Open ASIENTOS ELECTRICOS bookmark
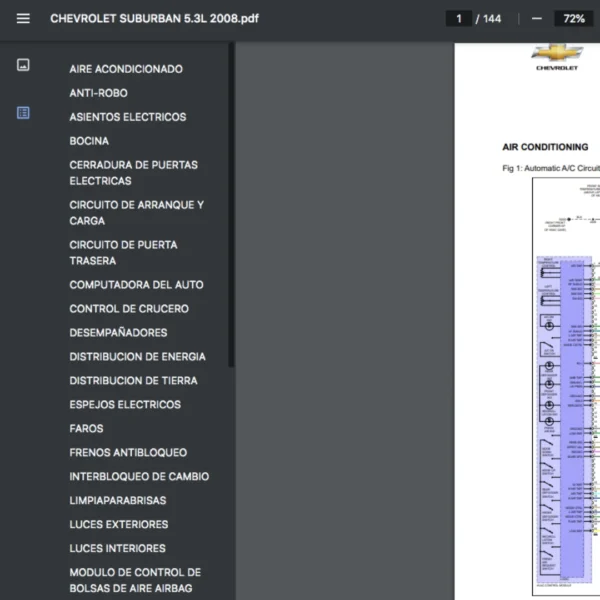Image resolution: width=600 pixels, height=600 pixels. click(x=128, y=117)
